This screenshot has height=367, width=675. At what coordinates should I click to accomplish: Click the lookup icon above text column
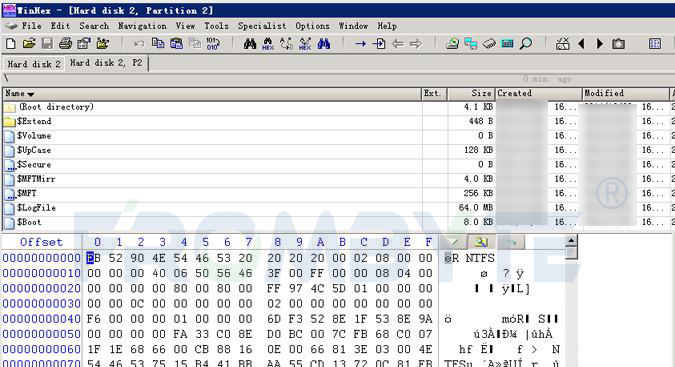click(481, 242)
